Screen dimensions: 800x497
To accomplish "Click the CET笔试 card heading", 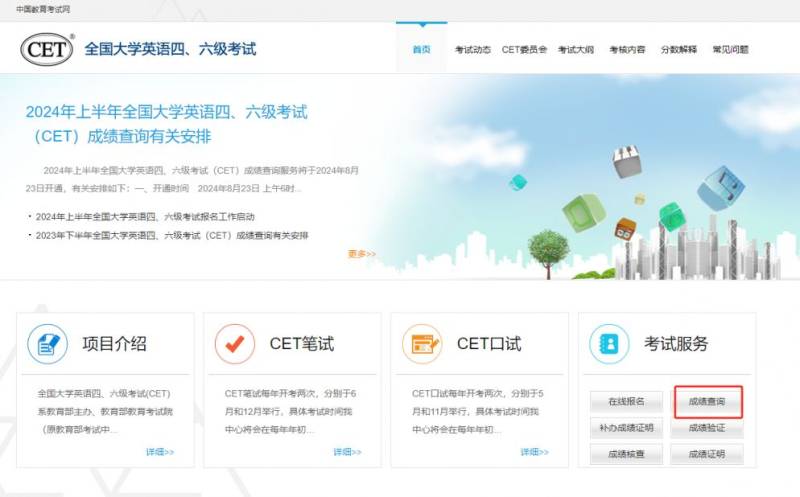I will [302, 344].
